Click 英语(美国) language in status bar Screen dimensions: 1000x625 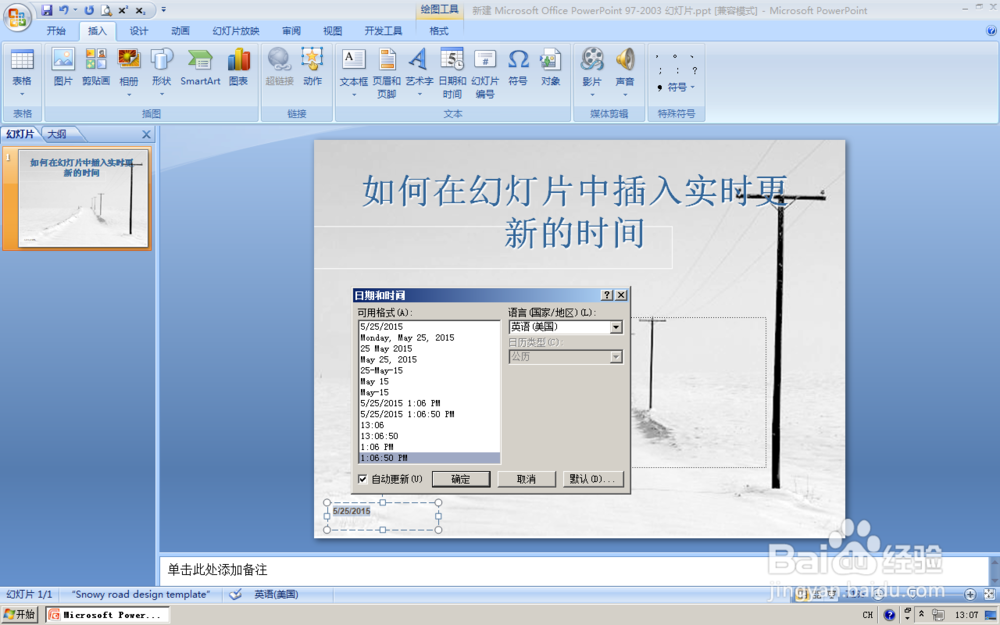[276, 594]
